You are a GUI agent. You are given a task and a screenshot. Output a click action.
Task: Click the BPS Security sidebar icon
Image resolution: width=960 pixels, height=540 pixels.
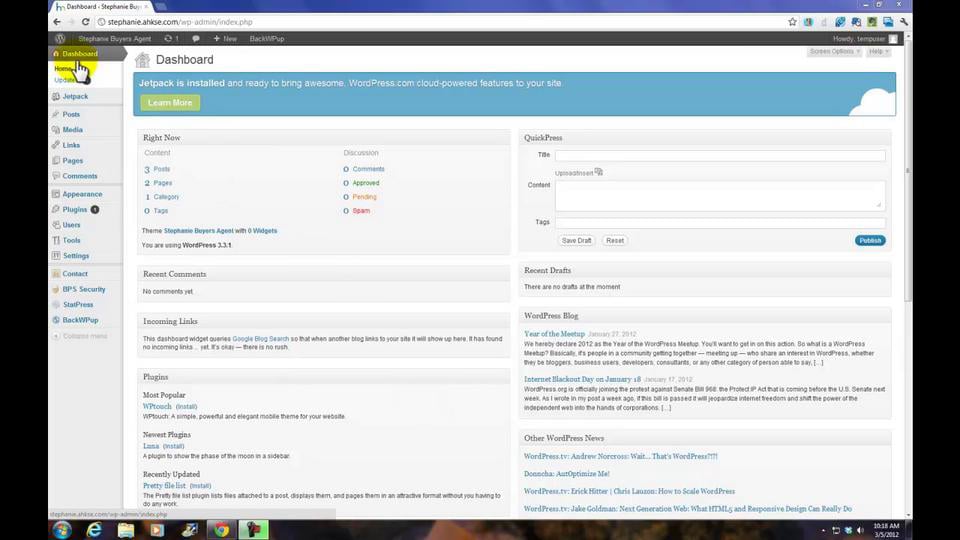(x=56, y=289)
